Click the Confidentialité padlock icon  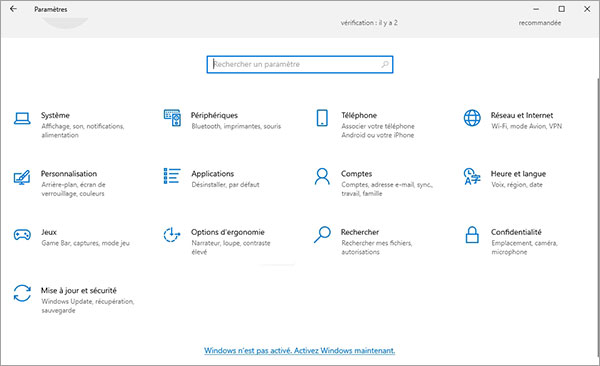point(472,235)
